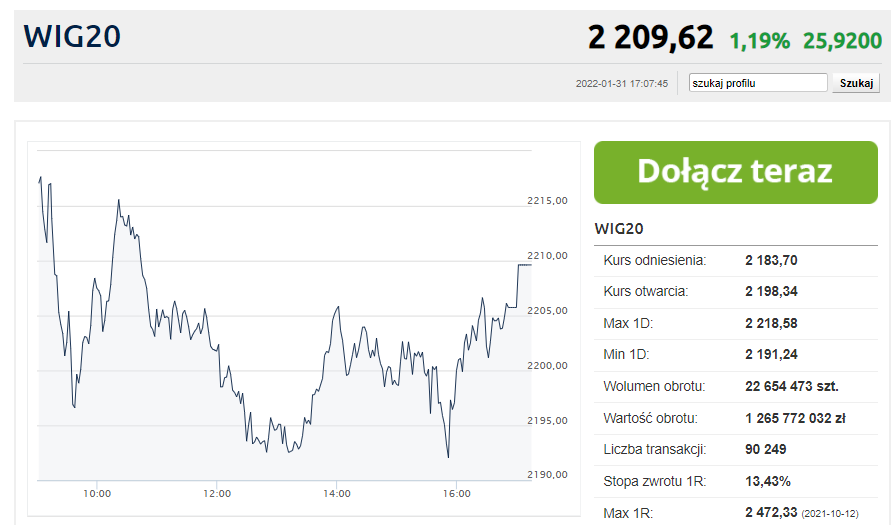Select the "Kurs otwarcia" value 2 198,34
This screenshot has width=895, height=525.
pyautogui.click(x=771, y=292)
